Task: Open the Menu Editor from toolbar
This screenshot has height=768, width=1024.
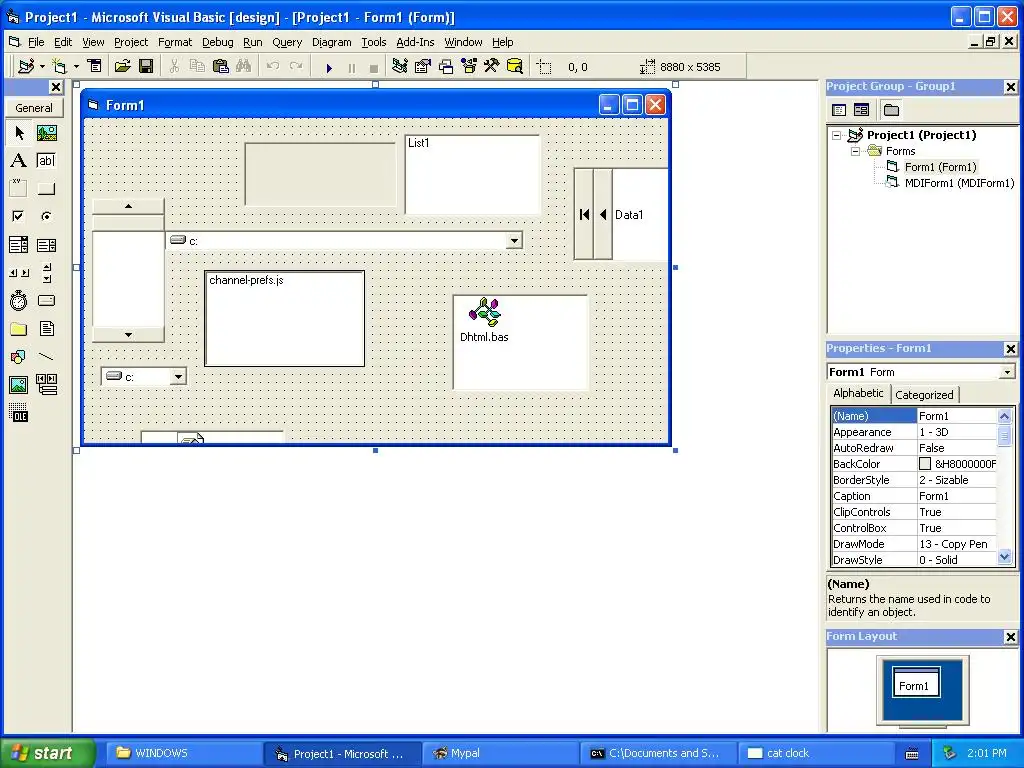Action: [95, 66]
